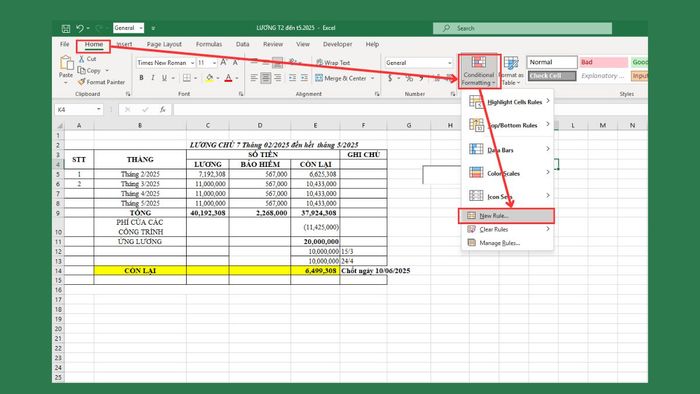Switch to the Page Layout tab
700x394 pixels.
click(x=164, y=44)
